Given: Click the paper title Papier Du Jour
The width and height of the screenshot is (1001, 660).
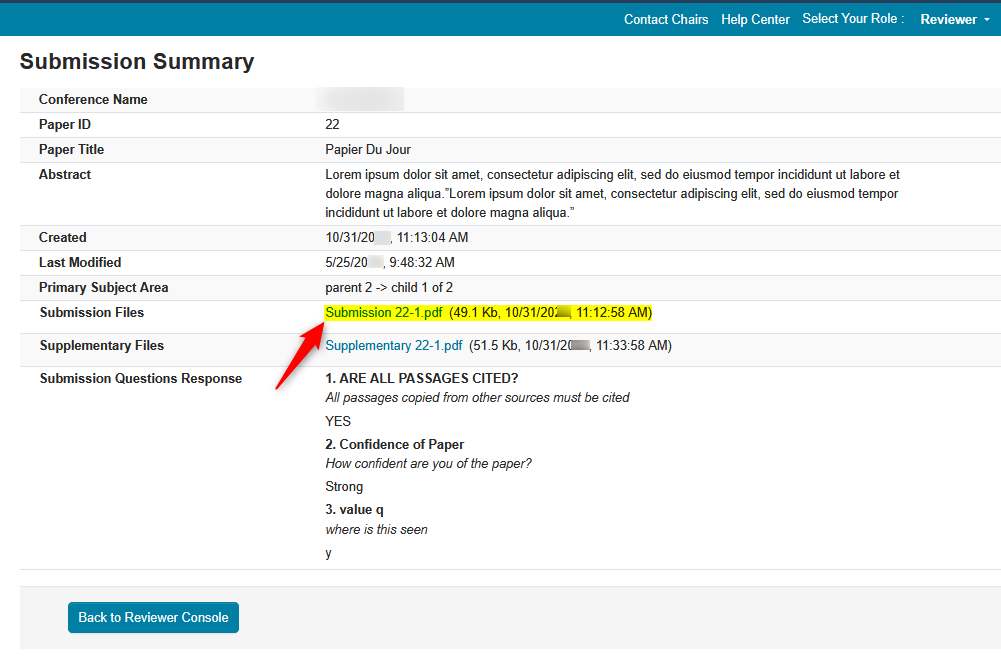Looking at the screenshot, I should 368,150.
